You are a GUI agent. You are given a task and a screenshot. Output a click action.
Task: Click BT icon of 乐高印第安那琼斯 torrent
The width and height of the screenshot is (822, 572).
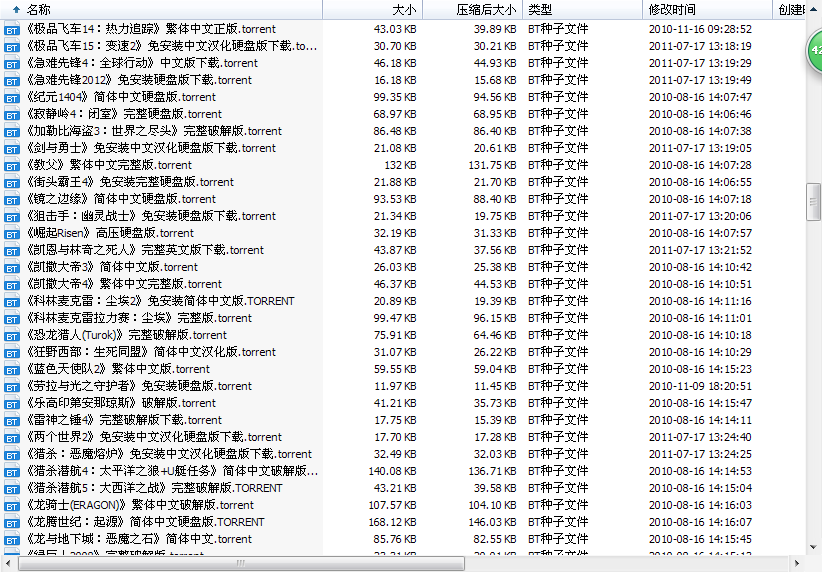point(12,403)
